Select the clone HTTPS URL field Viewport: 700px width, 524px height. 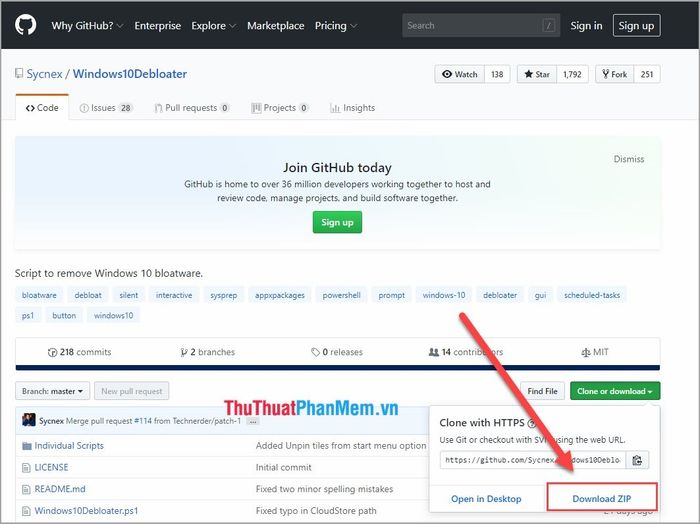533,460
